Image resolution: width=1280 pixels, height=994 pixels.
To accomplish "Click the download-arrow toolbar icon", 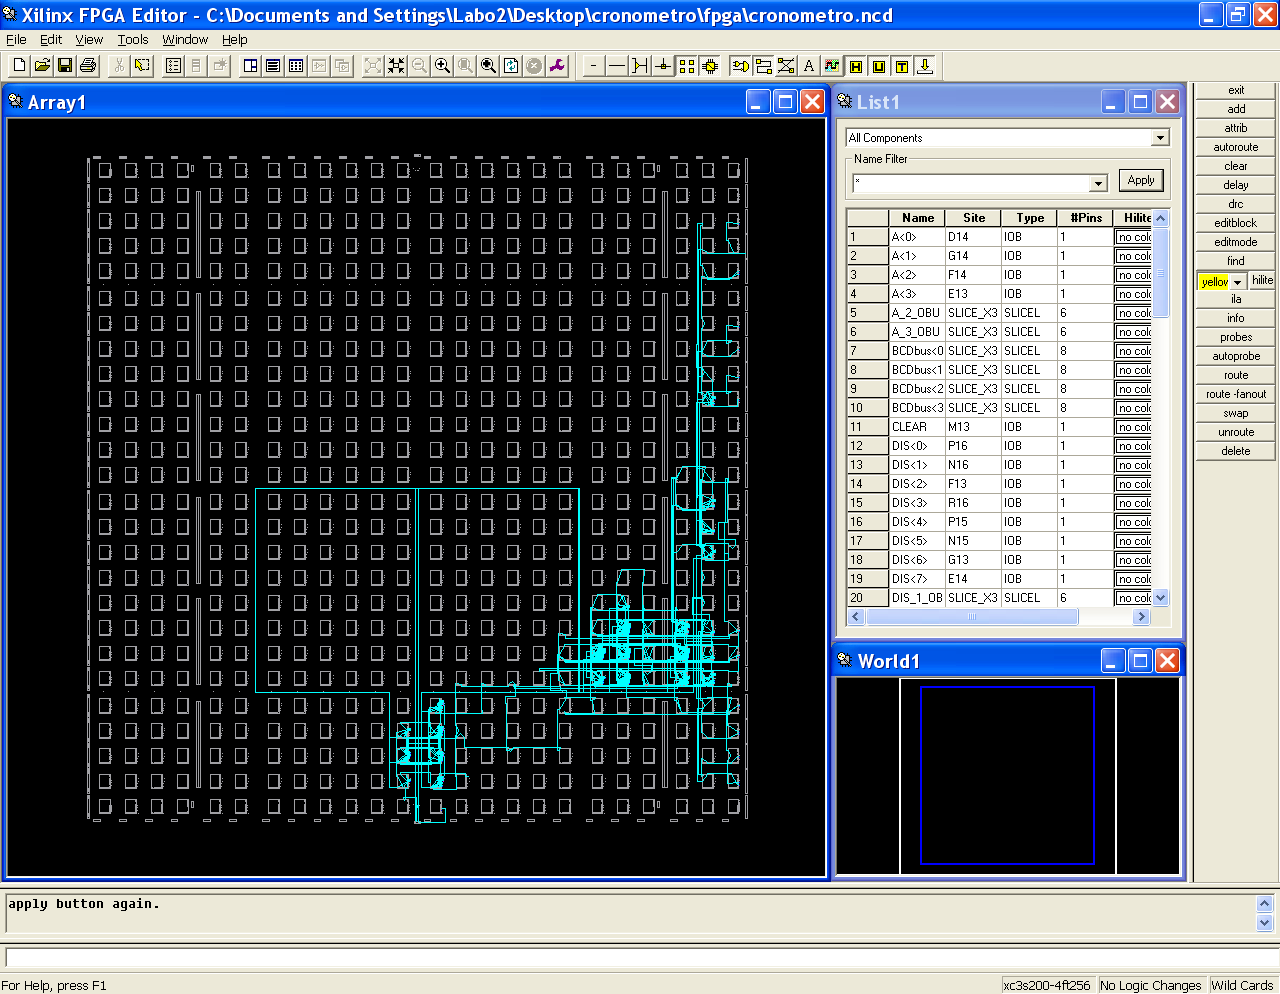I will pyautogui.click(x=925, y=65).
